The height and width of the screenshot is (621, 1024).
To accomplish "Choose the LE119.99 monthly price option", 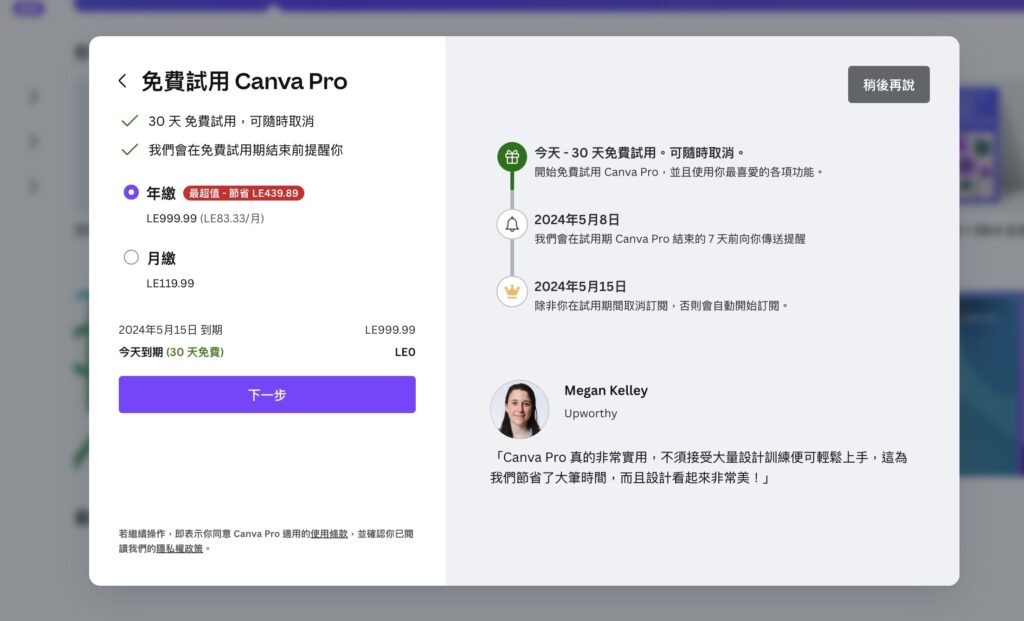I will [x=170, y=283].
